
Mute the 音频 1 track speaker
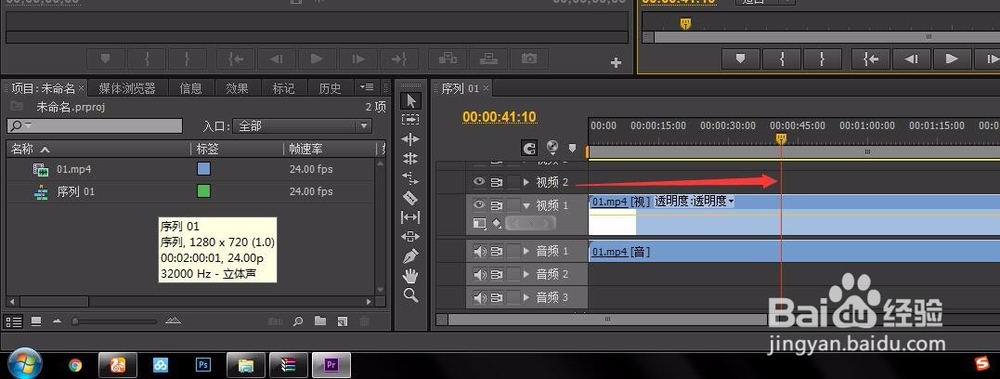(x=480, y=251)
